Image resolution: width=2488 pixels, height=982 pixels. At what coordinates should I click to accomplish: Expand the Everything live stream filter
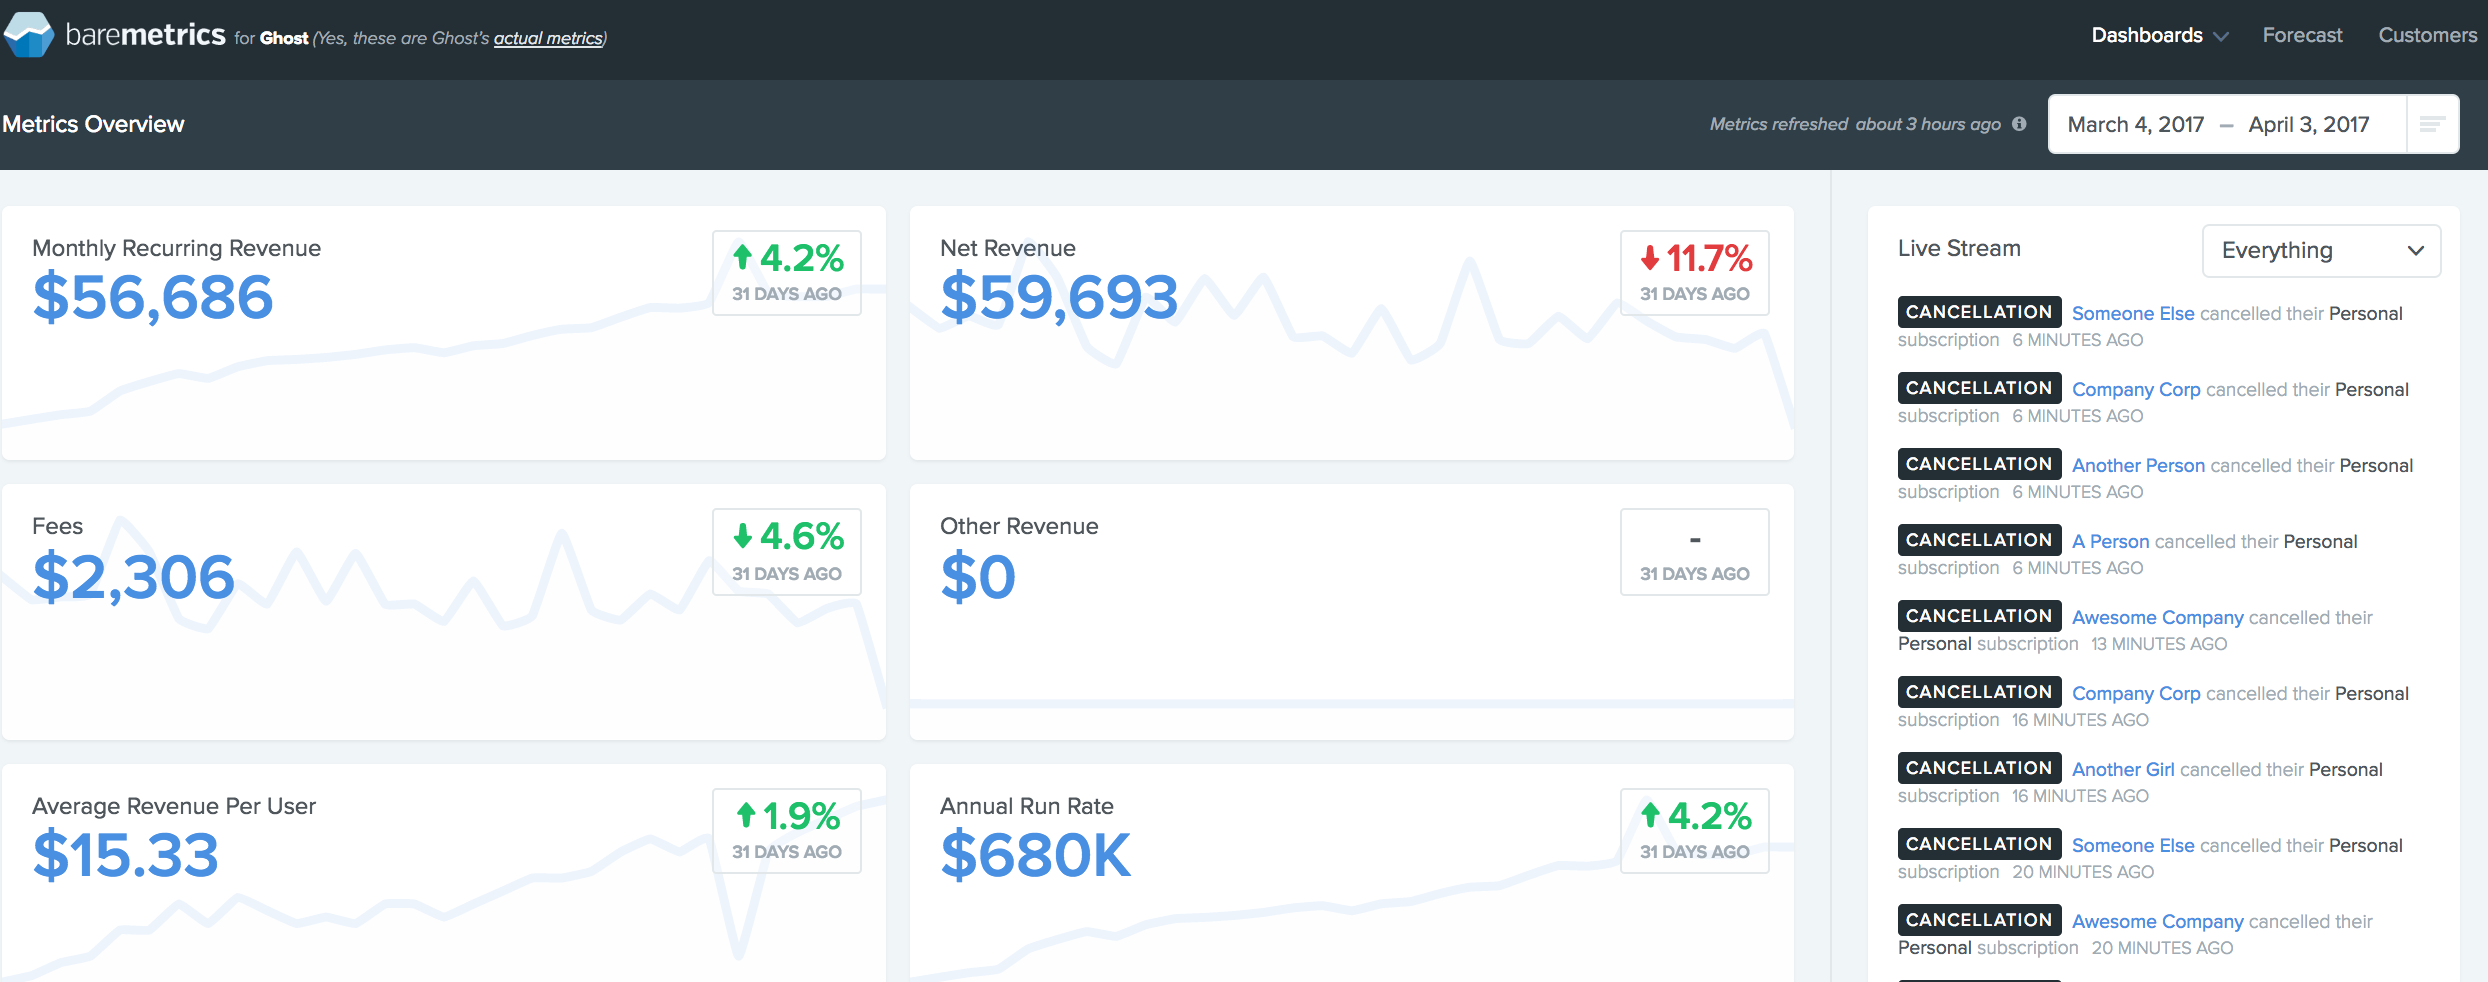tap(2321, 250)
